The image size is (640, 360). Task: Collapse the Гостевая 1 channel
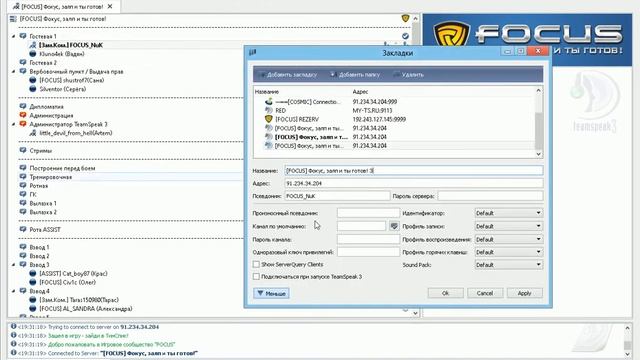[x=13, y=36]
